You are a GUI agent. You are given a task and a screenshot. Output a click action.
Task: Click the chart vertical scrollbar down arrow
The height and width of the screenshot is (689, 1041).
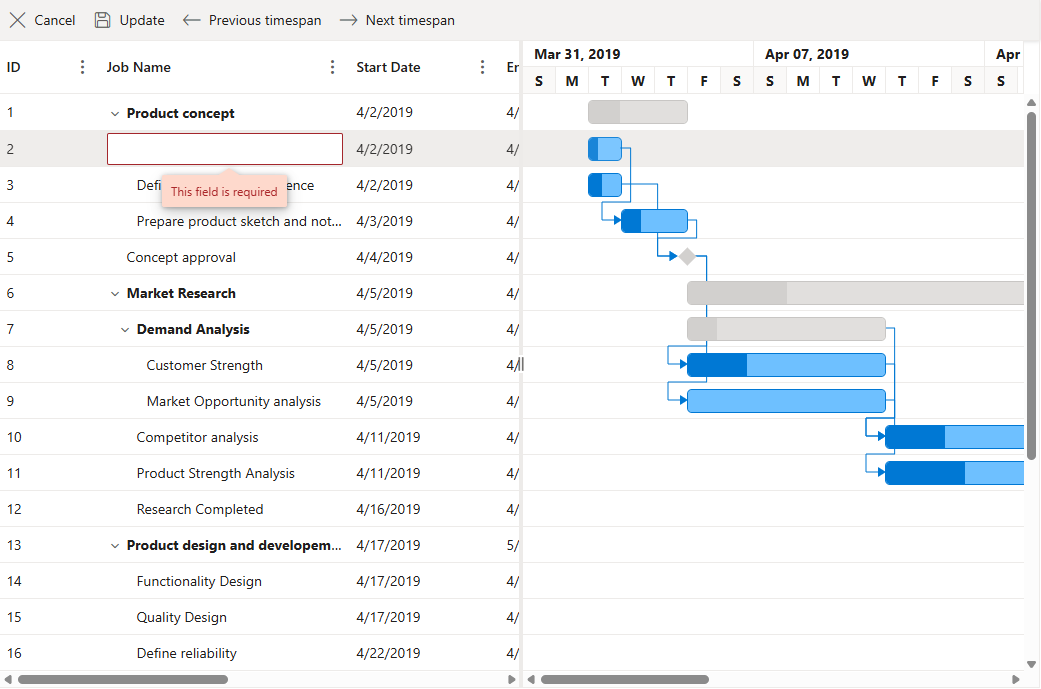pos(1031,664)
